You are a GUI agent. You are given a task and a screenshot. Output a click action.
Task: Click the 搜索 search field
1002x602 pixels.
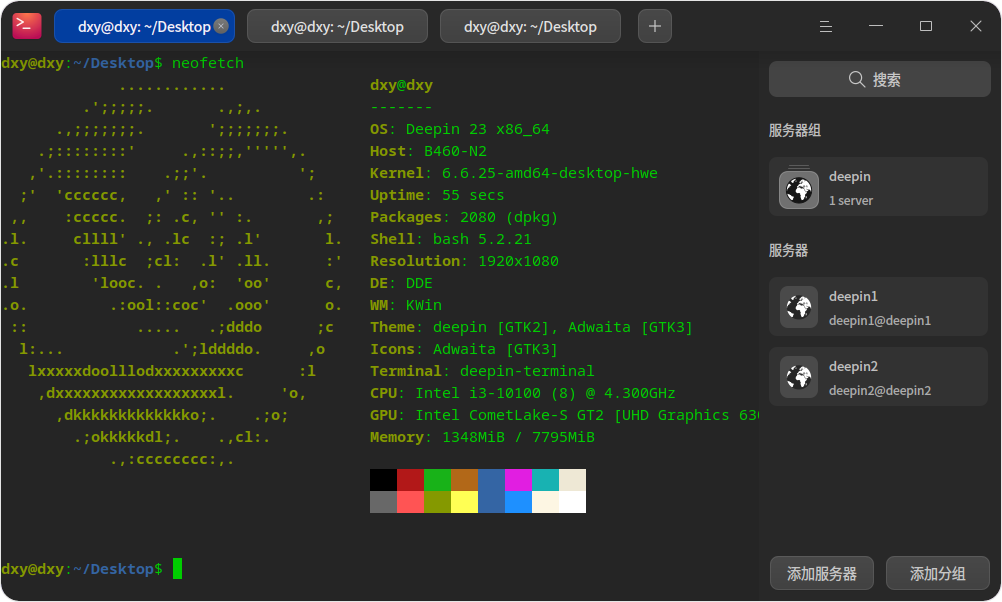(x=879, y=79)
